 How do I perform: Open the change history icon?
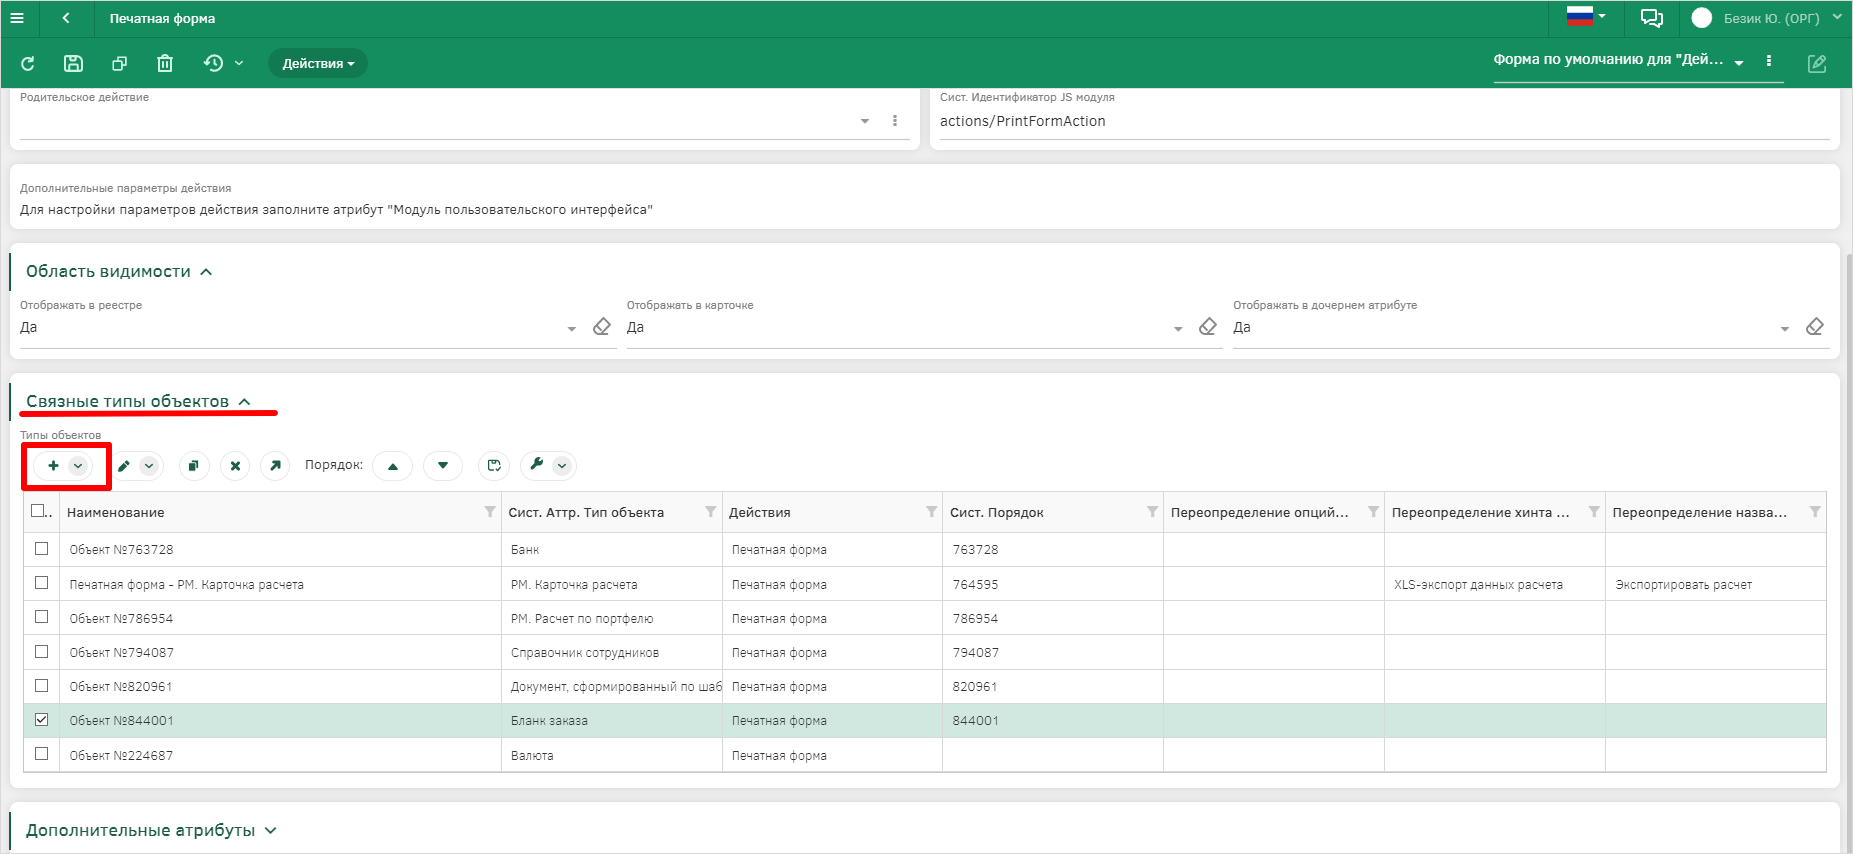[213, 63]
